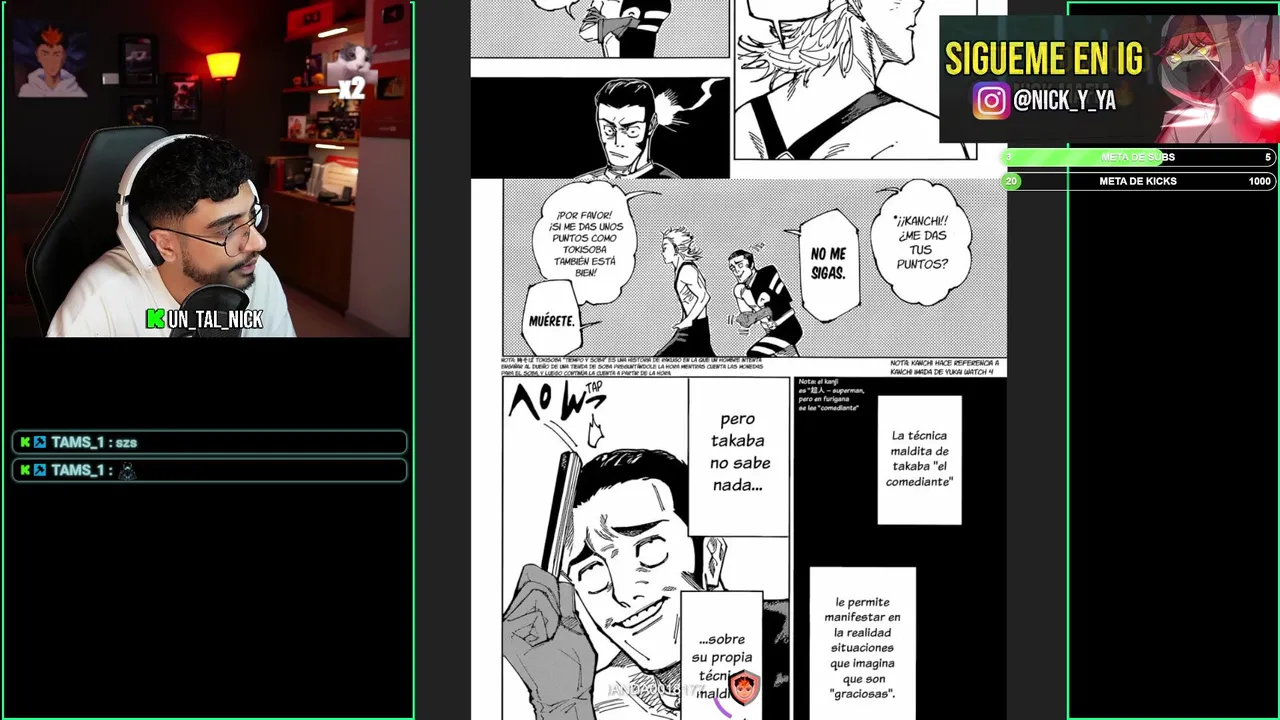1280x720 pixels.
Task: Click the avatar picture above the webcam
Action: tap(51, 60)
